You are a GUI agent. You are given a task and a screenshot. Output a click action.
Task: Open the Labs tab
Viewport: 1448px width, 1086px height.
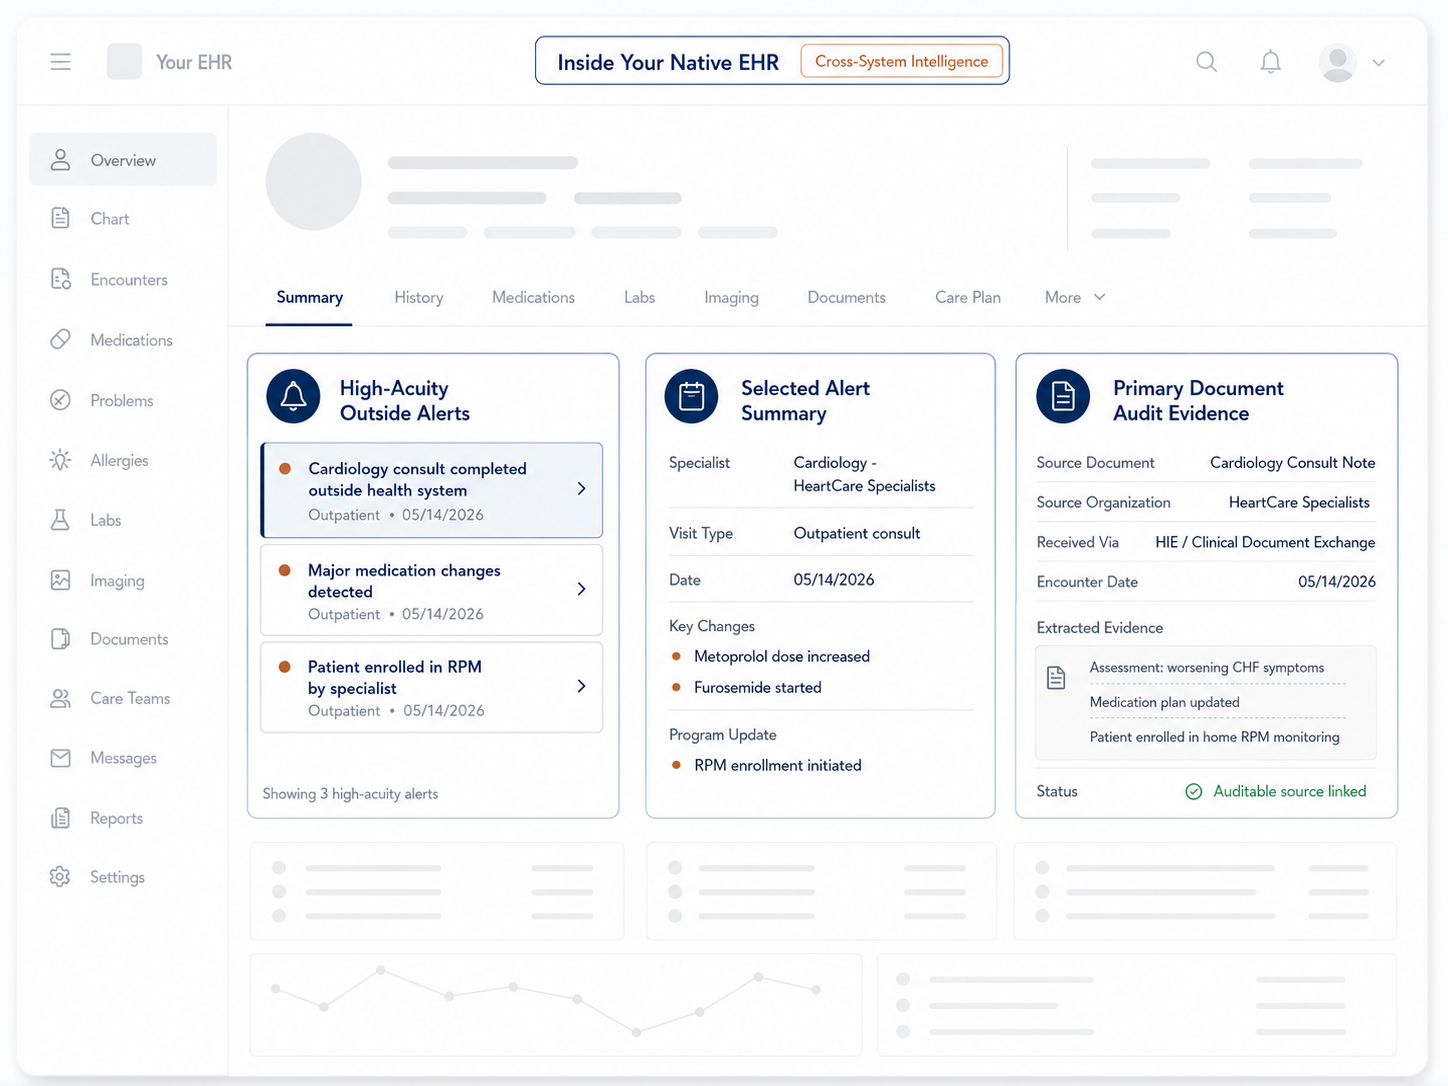(x=639, y=297)
